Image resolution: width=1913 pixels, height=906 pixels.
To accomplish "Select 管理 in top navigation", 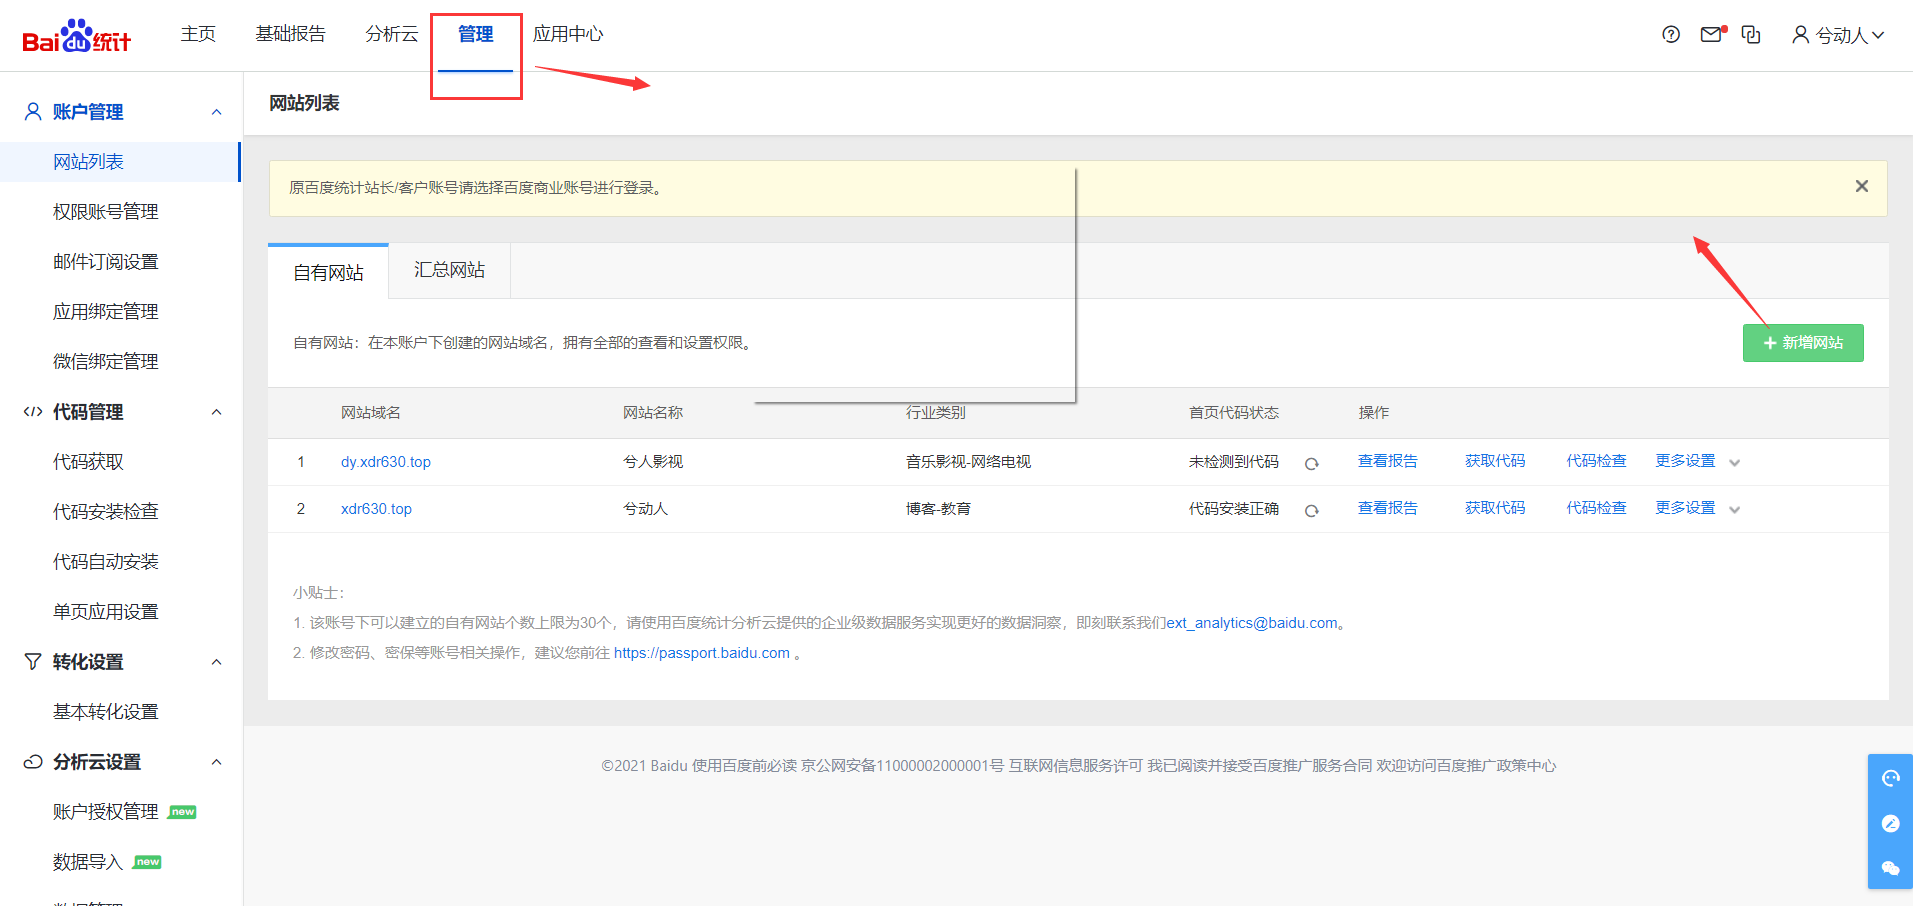I will pyautogui.click(x=476, y=34).
